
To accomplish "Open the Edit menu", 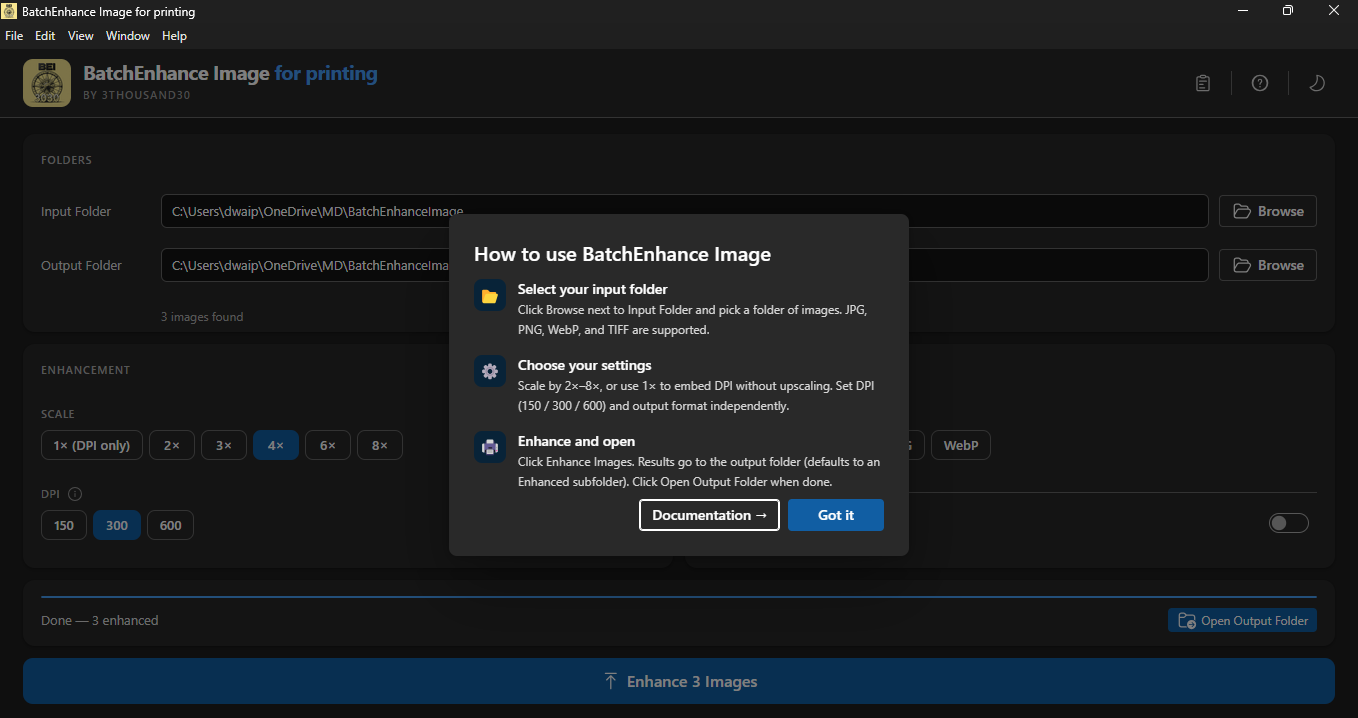I will [45, 36].
